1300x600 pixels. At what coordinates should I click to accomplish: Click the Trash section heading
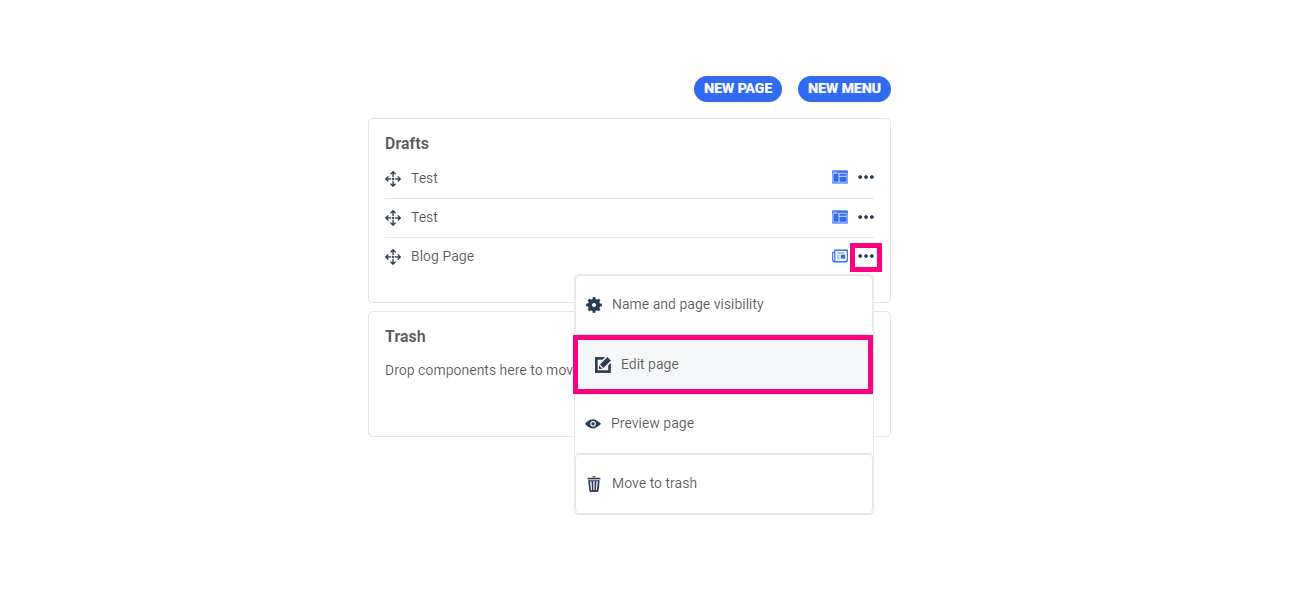tap(405, 337)
